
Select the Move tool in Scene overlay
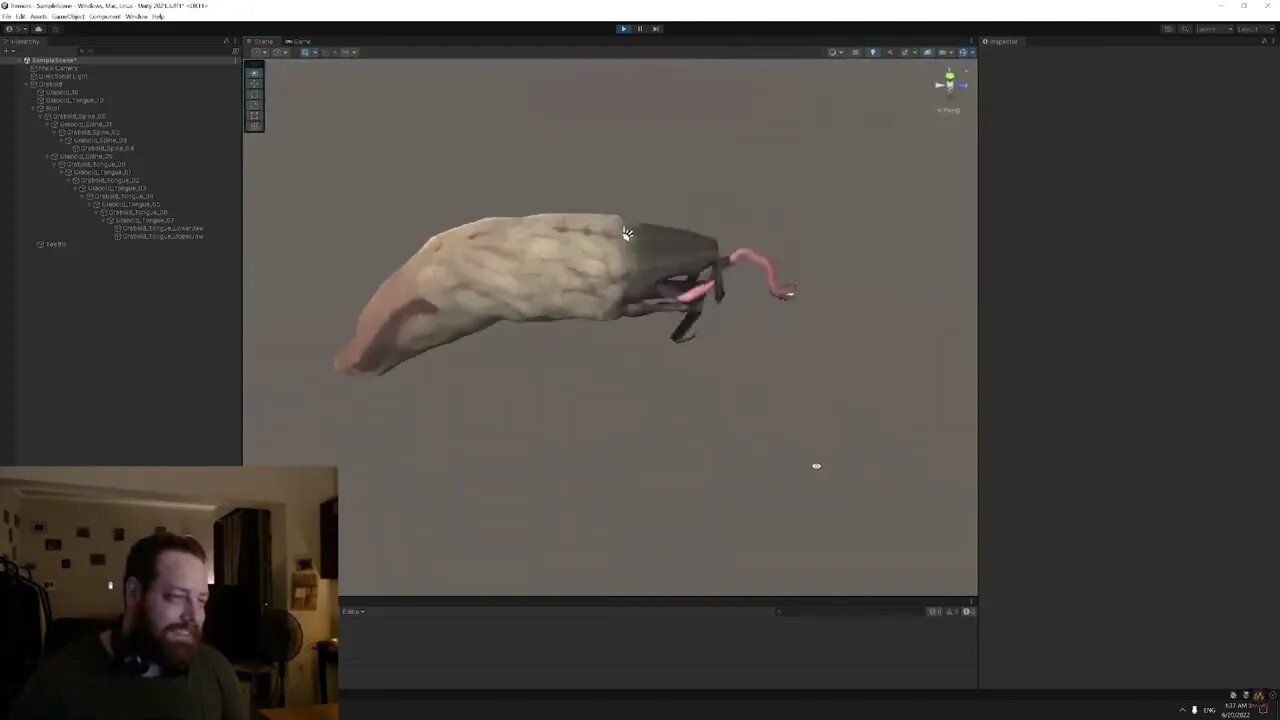(x=254, y=84)
